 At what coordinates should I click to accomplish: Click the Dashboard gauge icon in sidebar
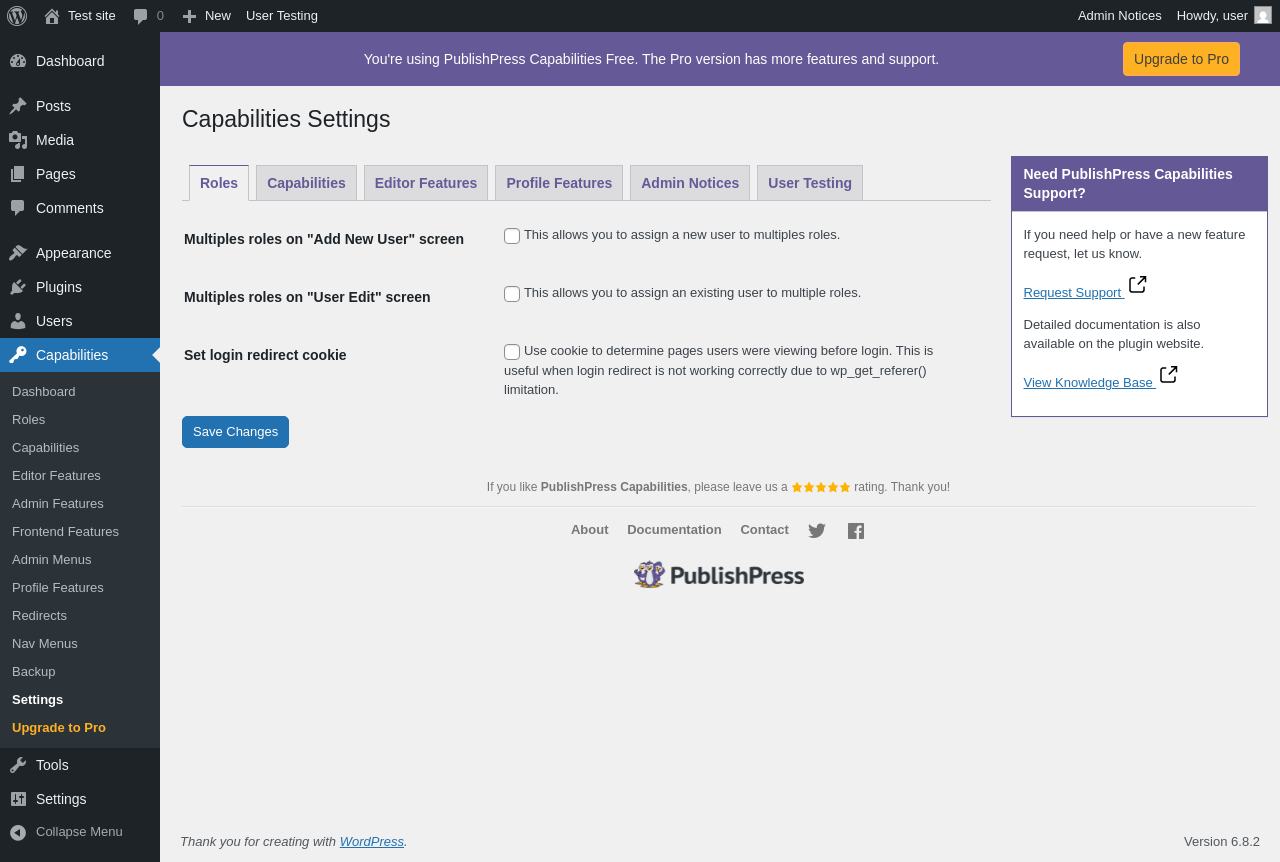pyautogui.click(x=18, y=61)
